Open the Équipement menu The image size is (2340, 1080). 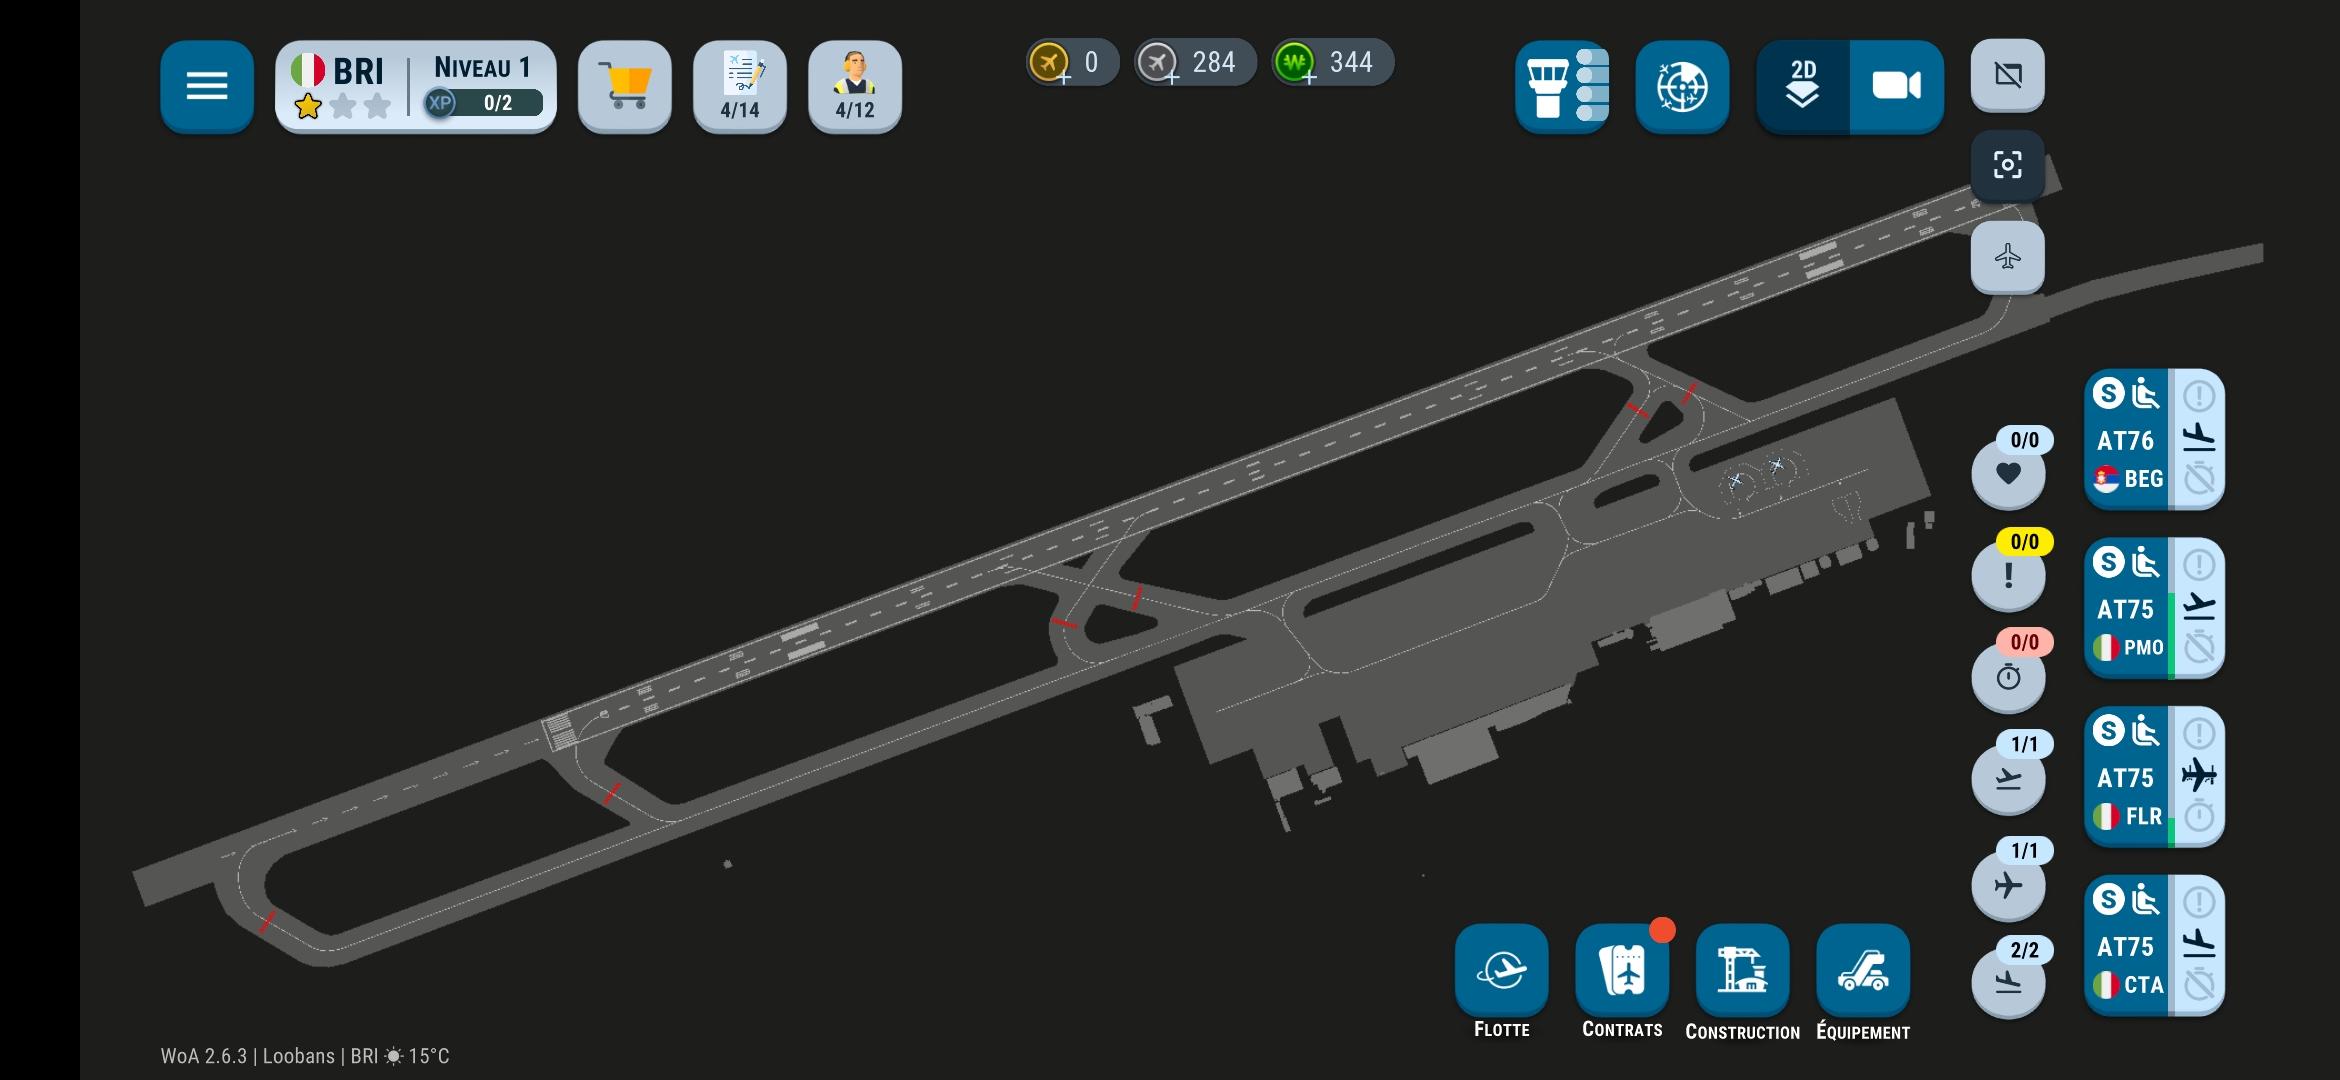coord(1863,970)
